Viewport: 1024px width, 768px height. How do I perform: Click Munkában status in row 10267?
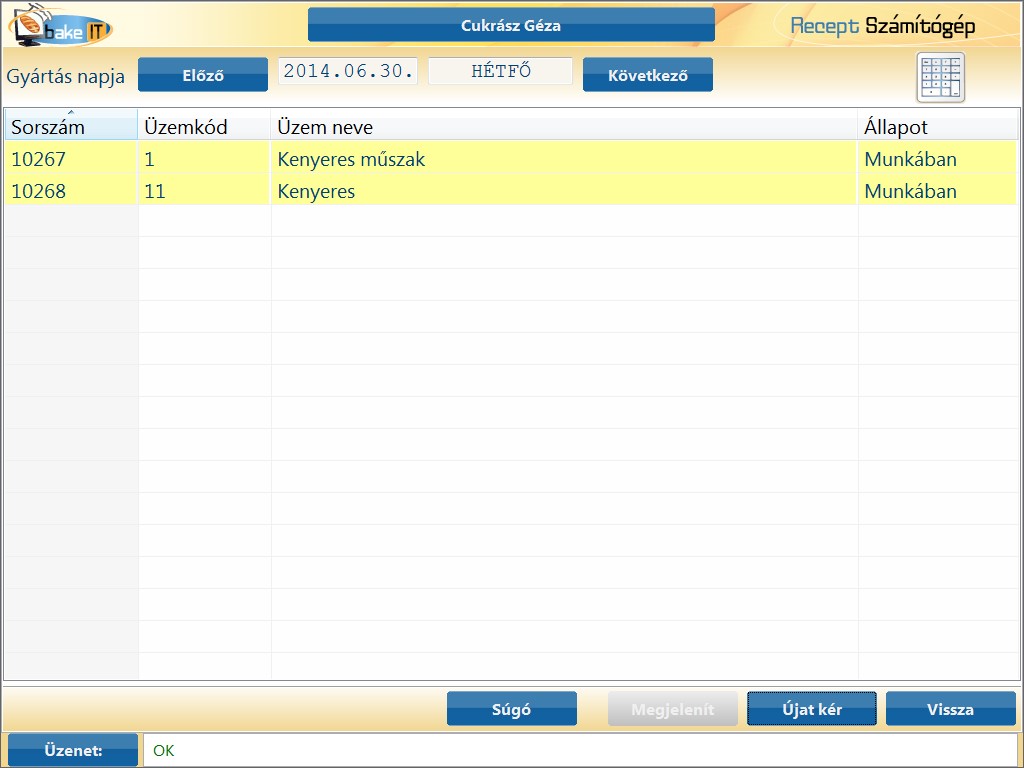point(938,159)
